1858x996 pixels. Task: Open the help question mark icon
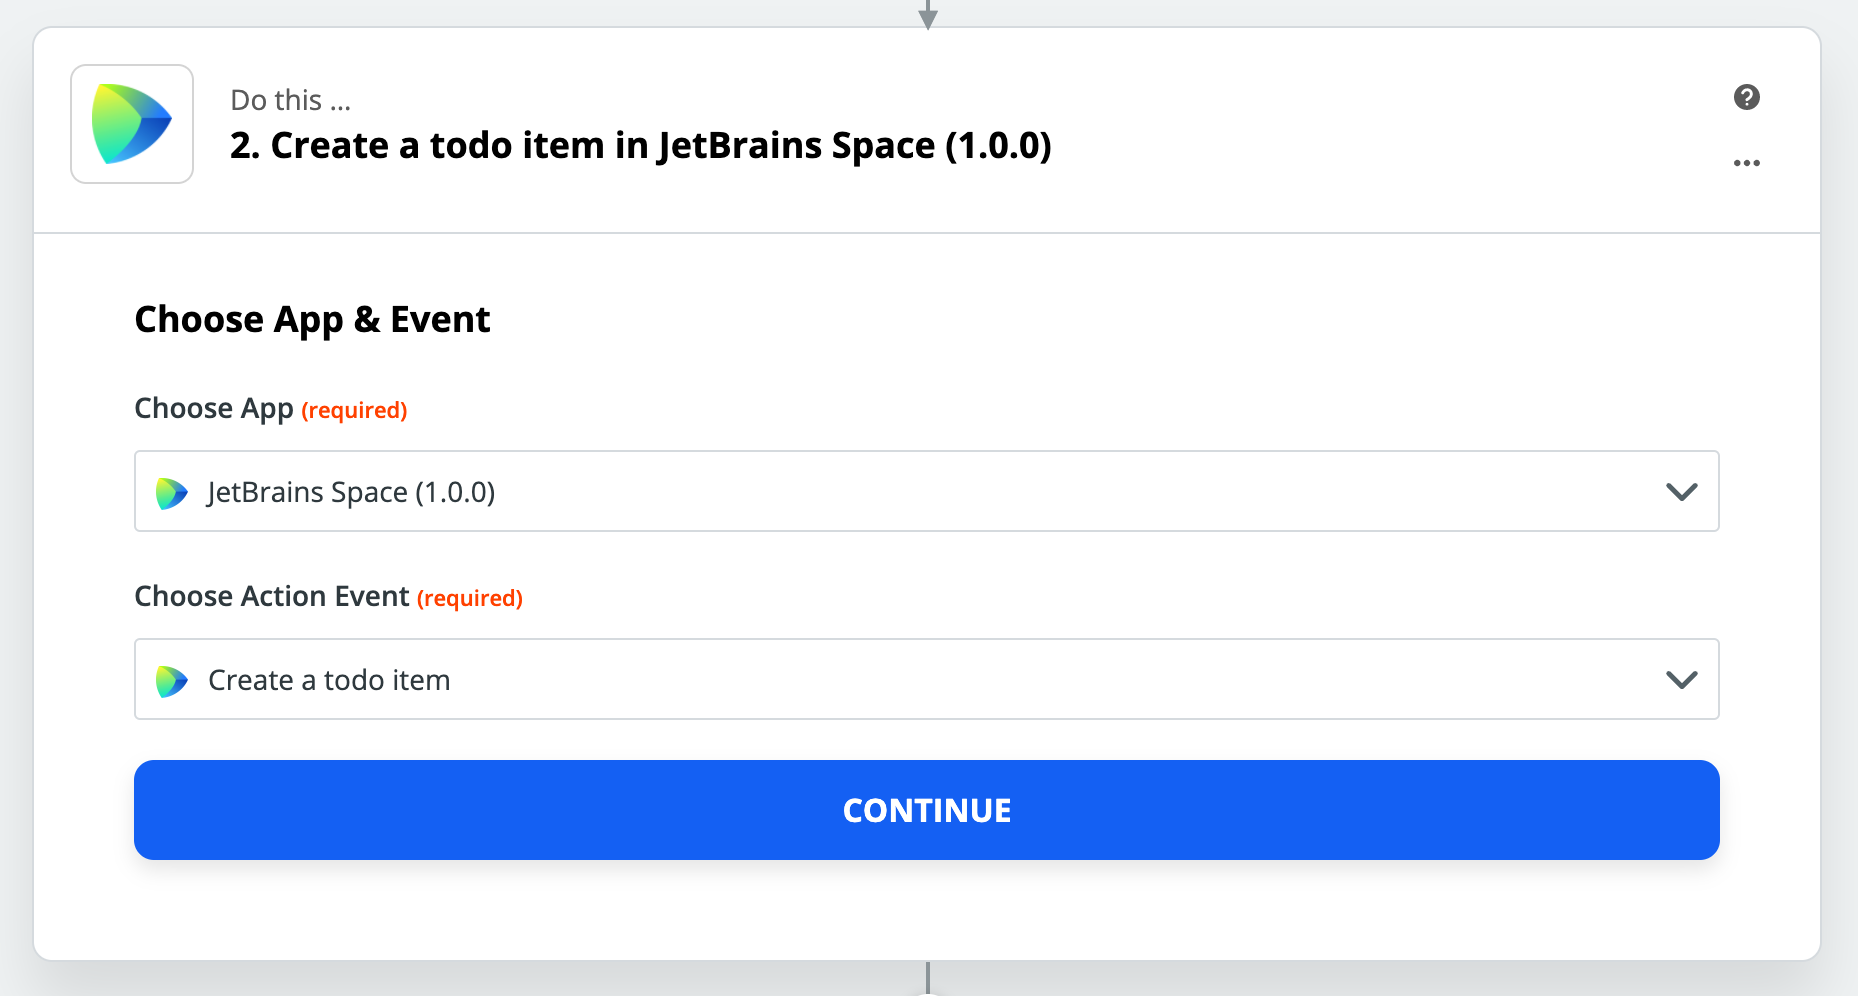coord(1746,97)
